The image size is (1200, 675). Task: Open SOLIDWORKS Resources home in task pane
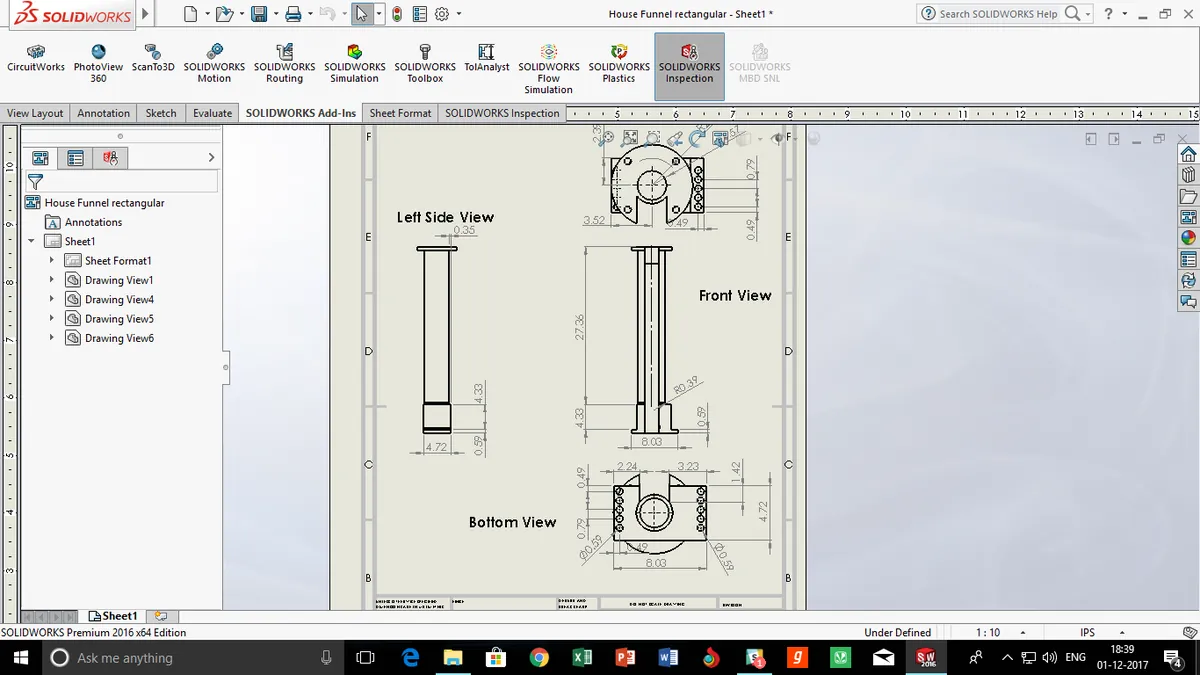1188,154
